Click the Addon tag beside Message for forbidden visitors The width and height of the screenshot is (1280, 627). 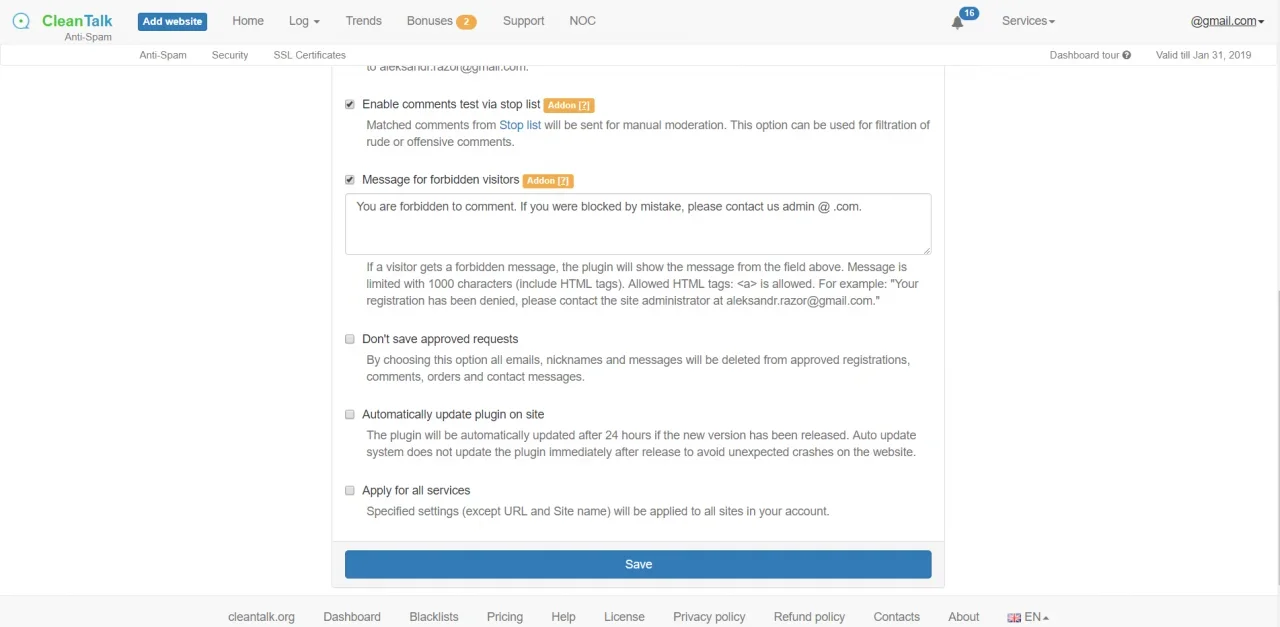547,180
